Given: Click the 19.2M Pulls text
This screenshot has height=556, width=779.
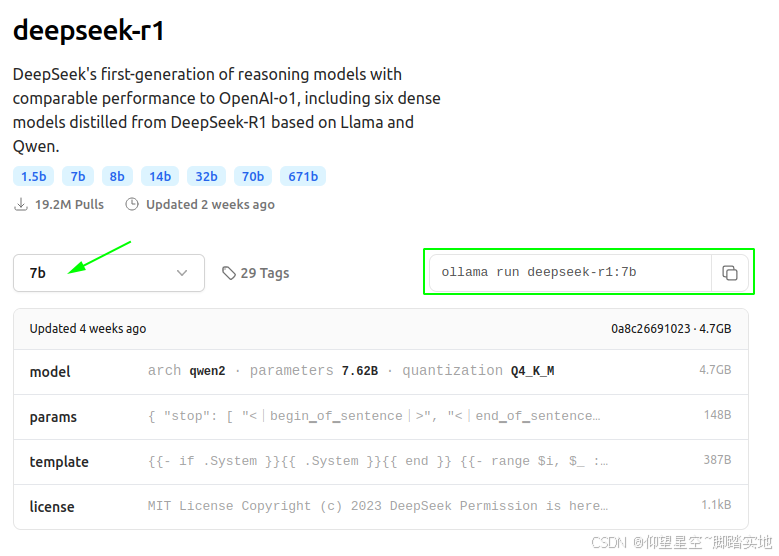Looking at the screenshot, I should click(x=70, y=205).
